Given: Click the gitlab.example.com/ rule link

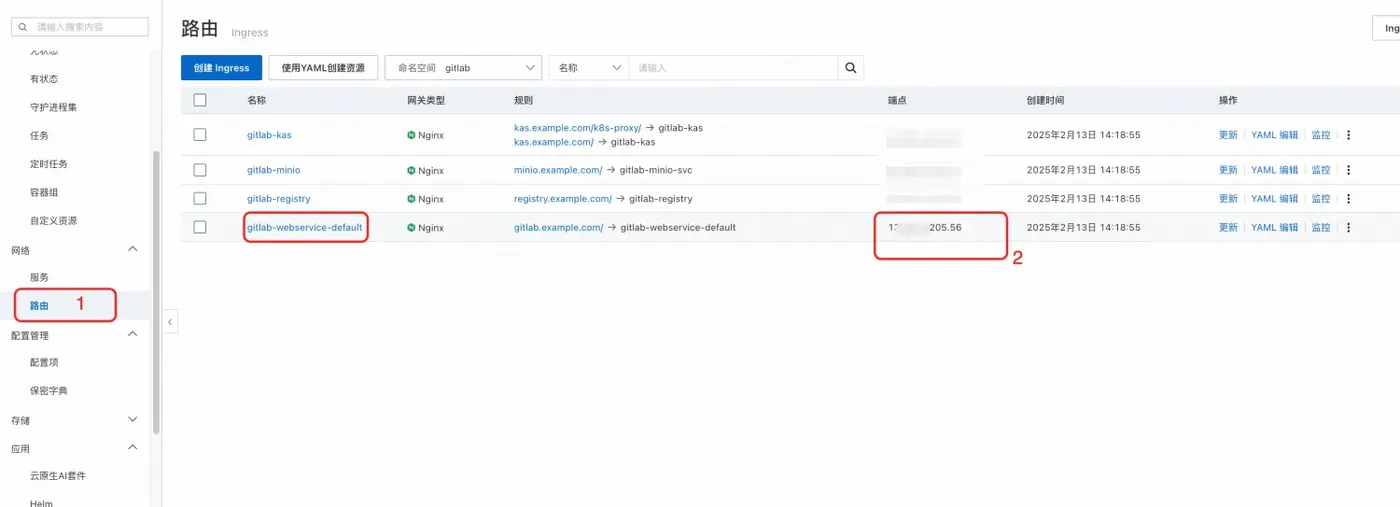Looking at the screenshot, I should point(559,228).
